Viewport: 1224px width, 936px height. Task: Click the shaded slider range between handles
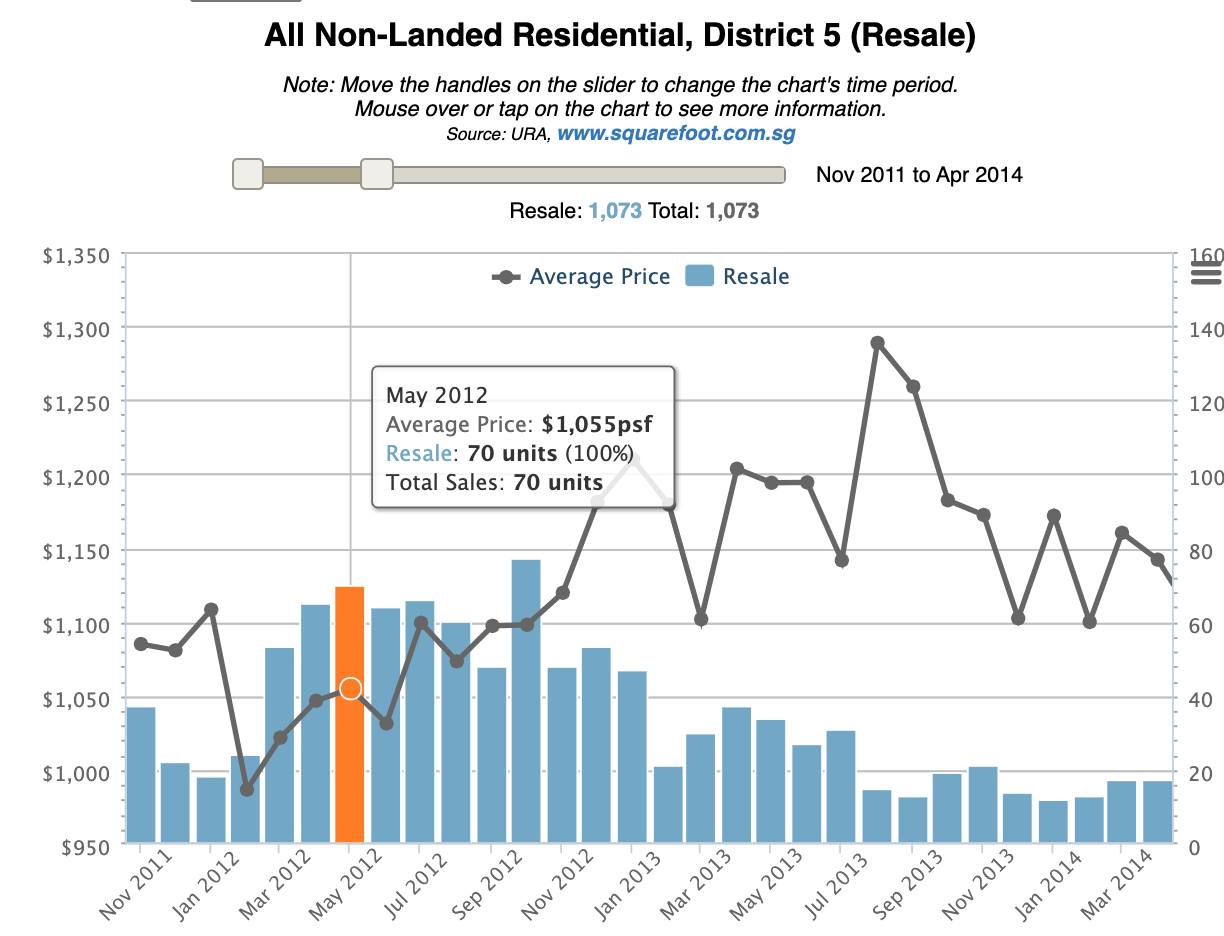click(x=312, y=175)
